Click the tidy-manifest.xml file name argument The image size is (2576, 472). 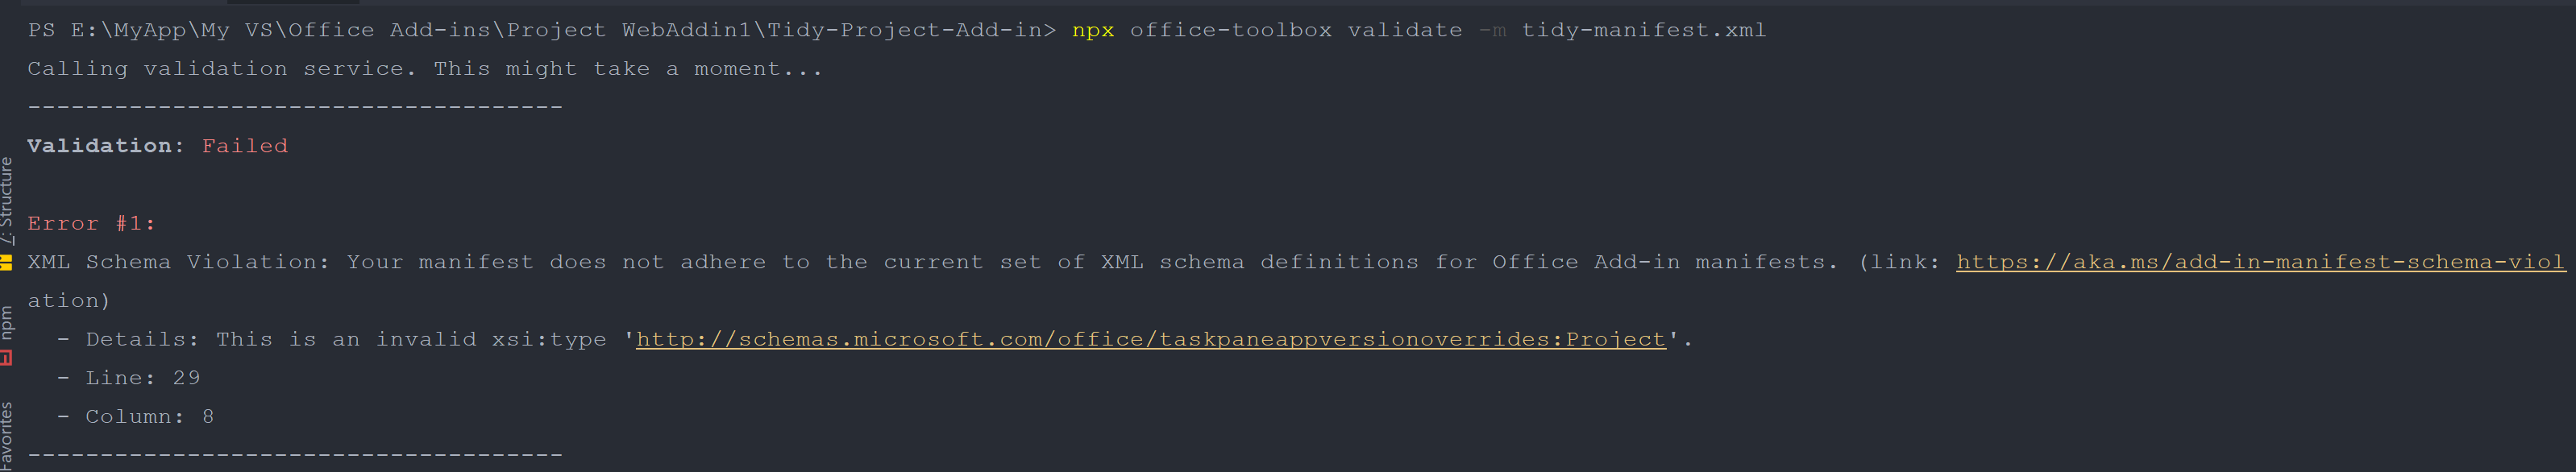[x=1643, y=30]
